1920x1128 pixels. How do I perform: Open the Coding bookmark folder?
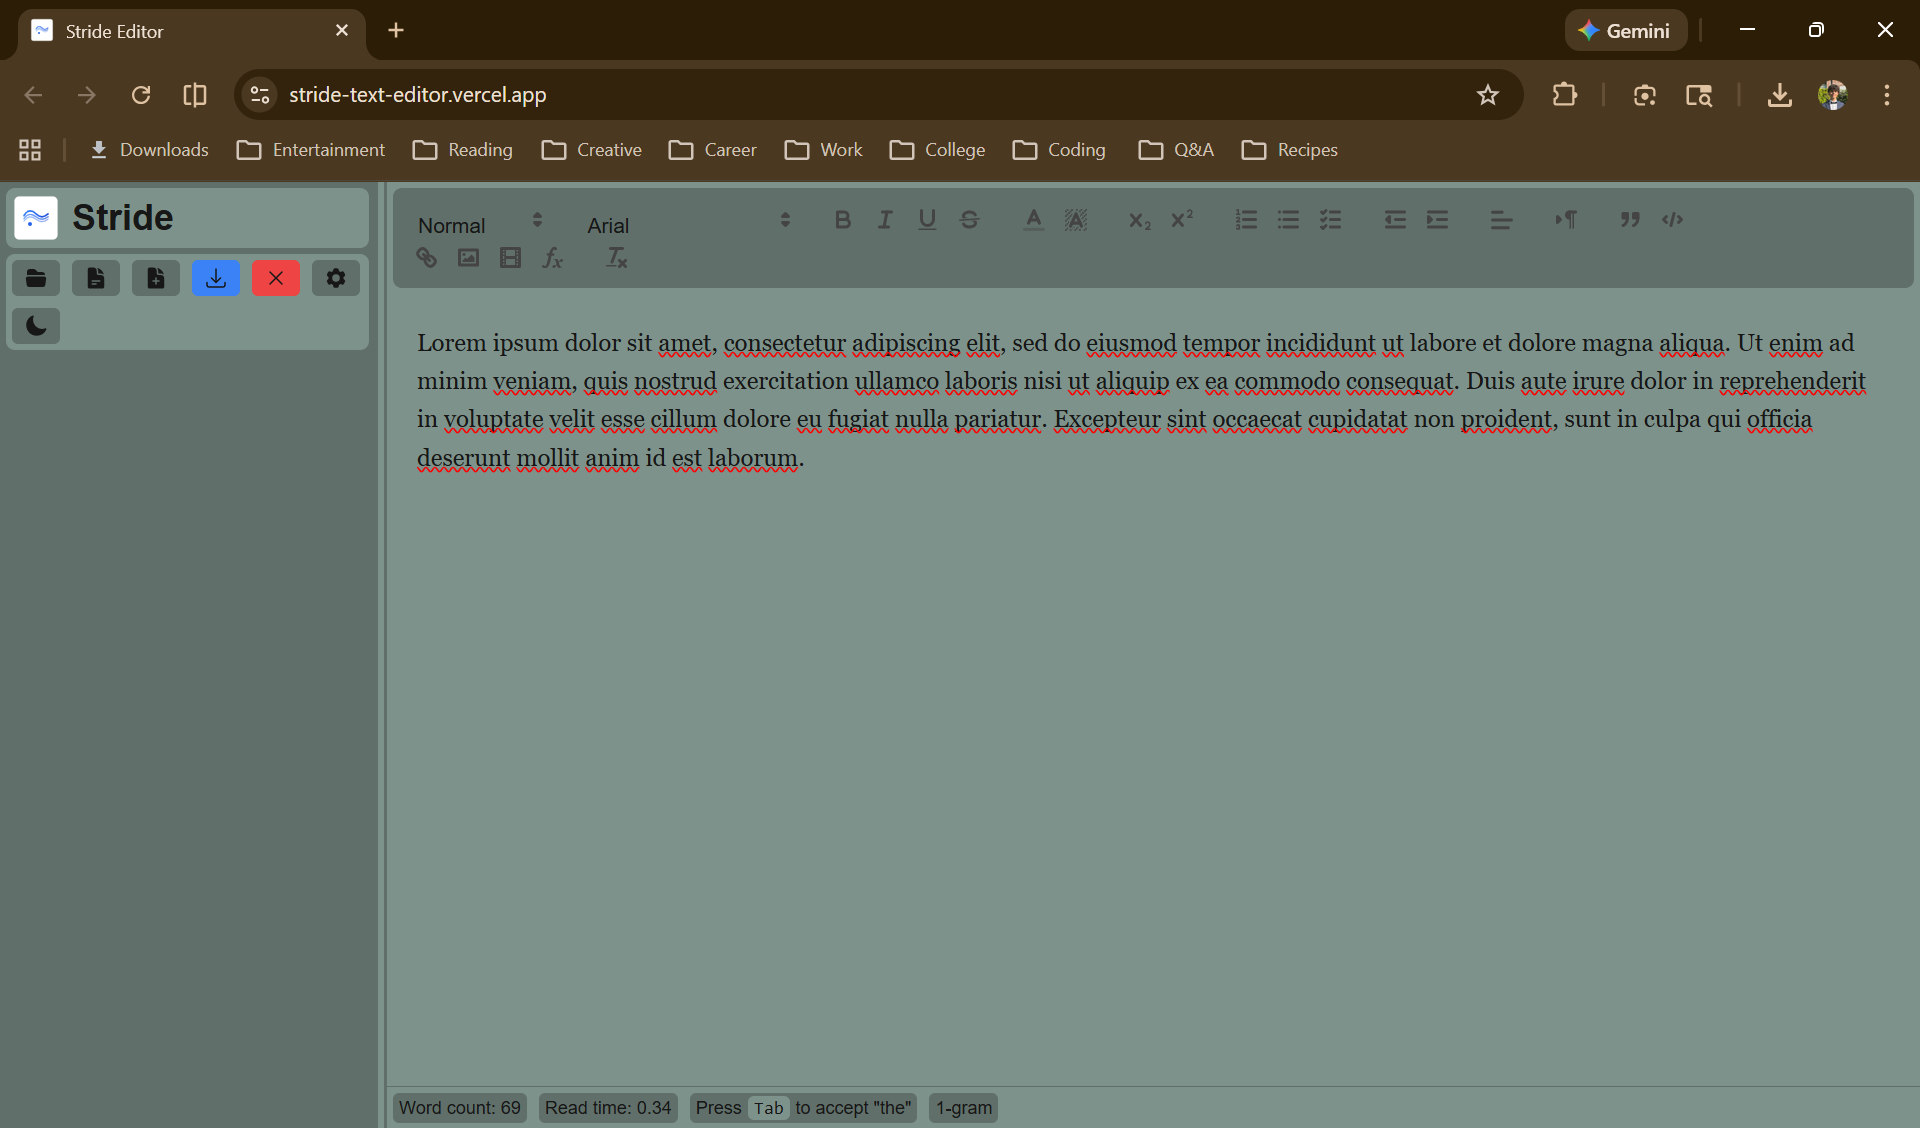pyautogui.click(x=1059, y=150)
